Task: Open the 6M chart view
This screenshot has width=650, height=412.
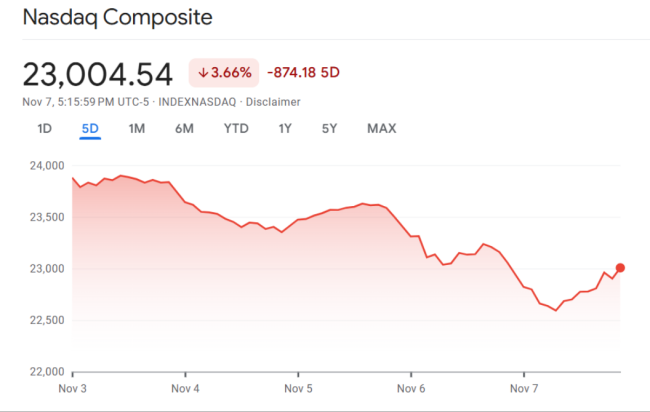Action: [184, 128]
